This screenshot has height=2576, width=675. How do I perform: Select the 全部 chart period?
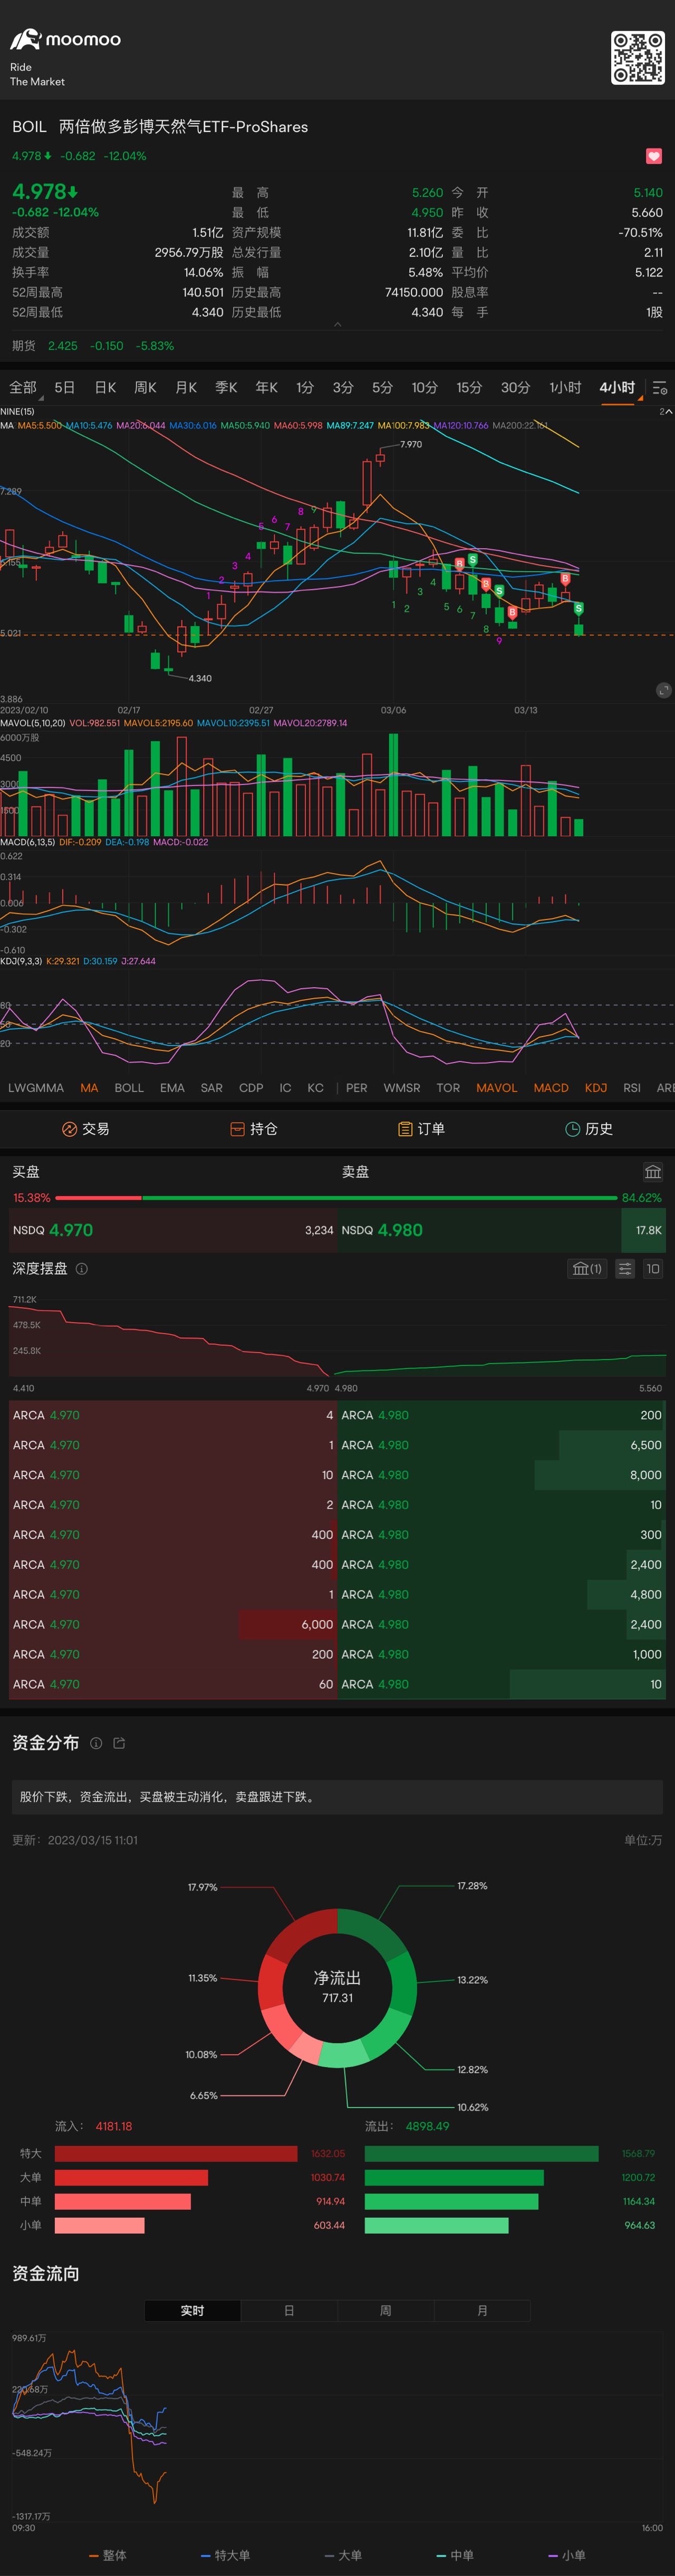pos(23,388)
